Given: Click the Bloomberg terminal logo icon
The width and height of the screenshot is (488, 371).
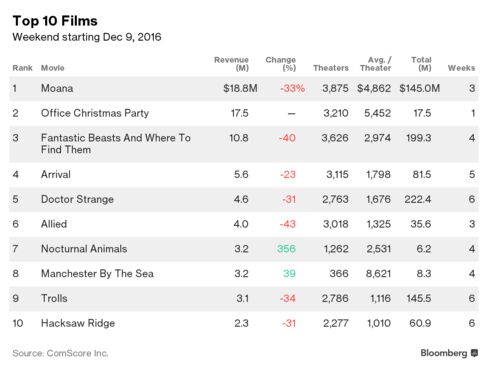Looking at the screenshot, I should 474,353.
